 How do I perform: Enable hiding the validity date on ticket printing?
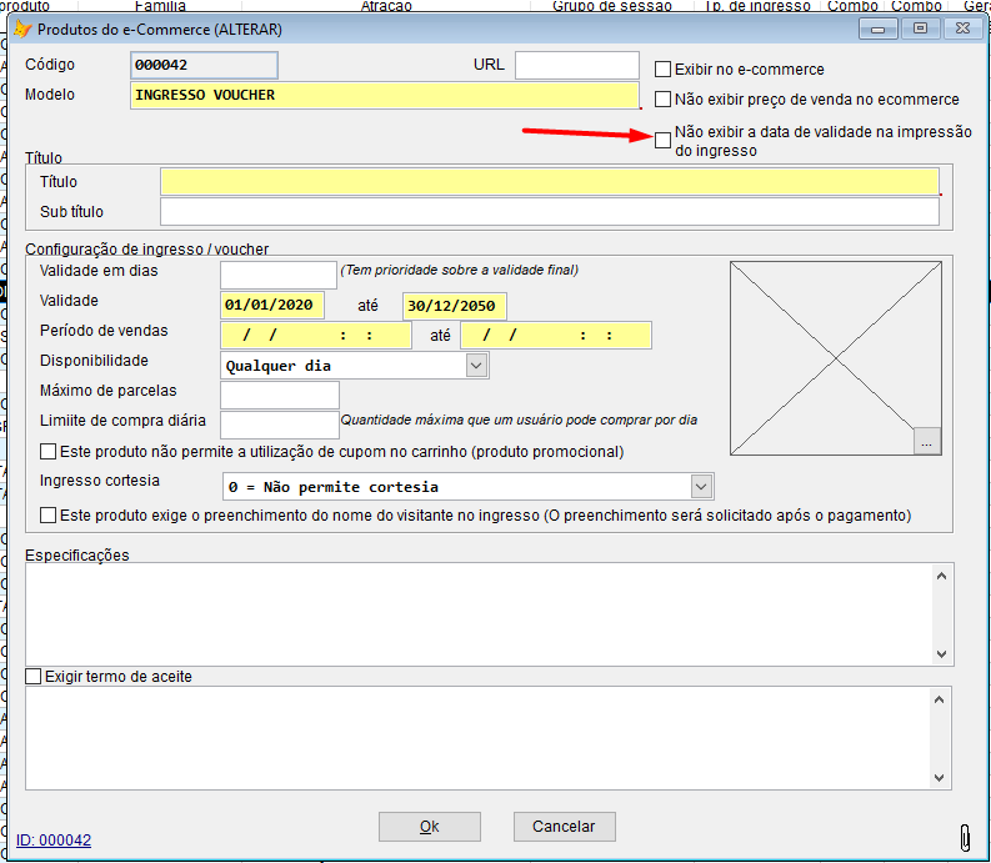662,140
